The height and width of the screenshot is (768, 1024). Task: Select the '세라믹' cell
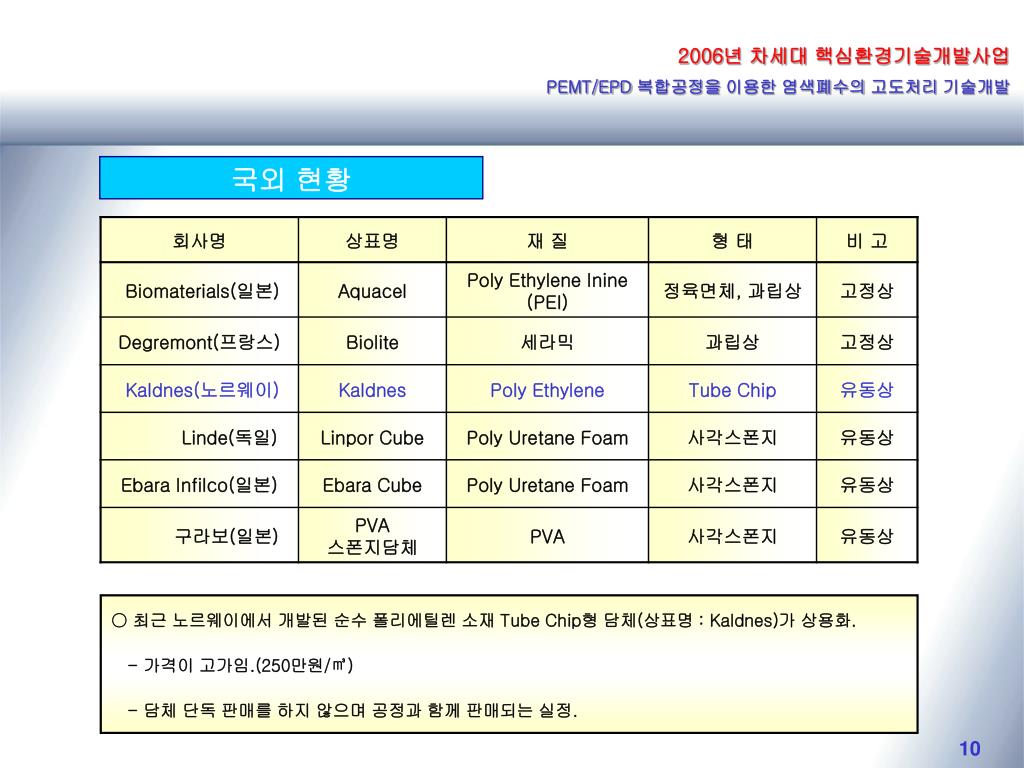(547, 342)
